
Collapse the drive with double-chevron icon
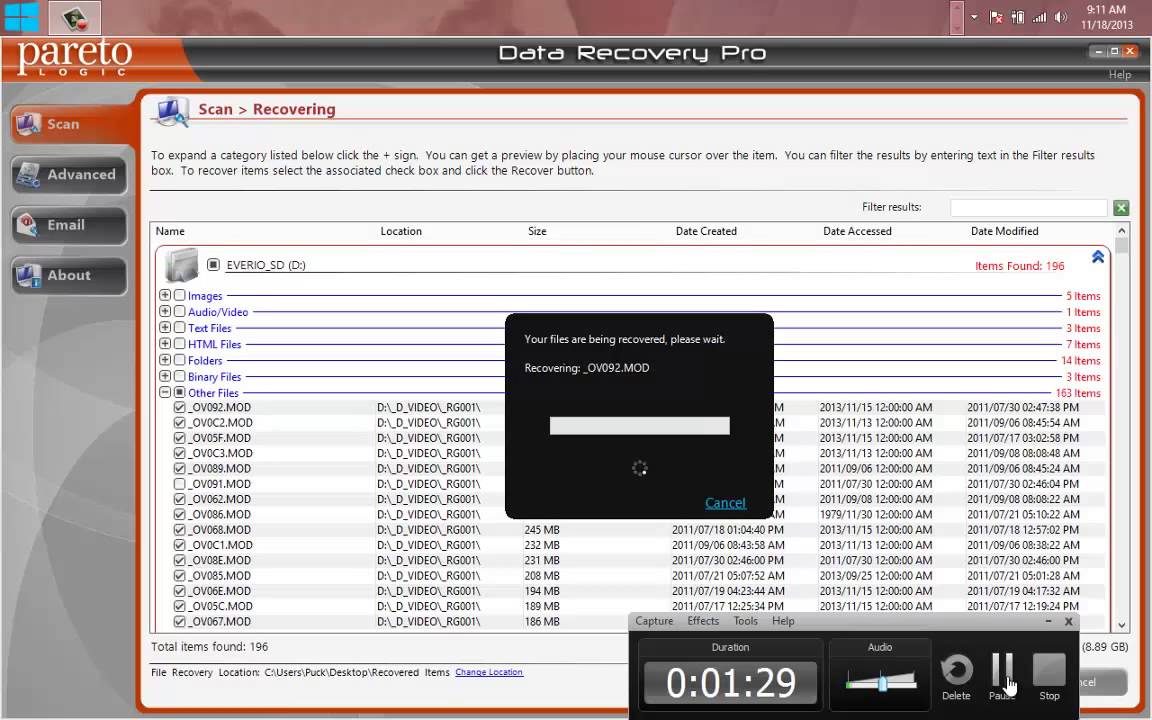tap(1098, 257)
